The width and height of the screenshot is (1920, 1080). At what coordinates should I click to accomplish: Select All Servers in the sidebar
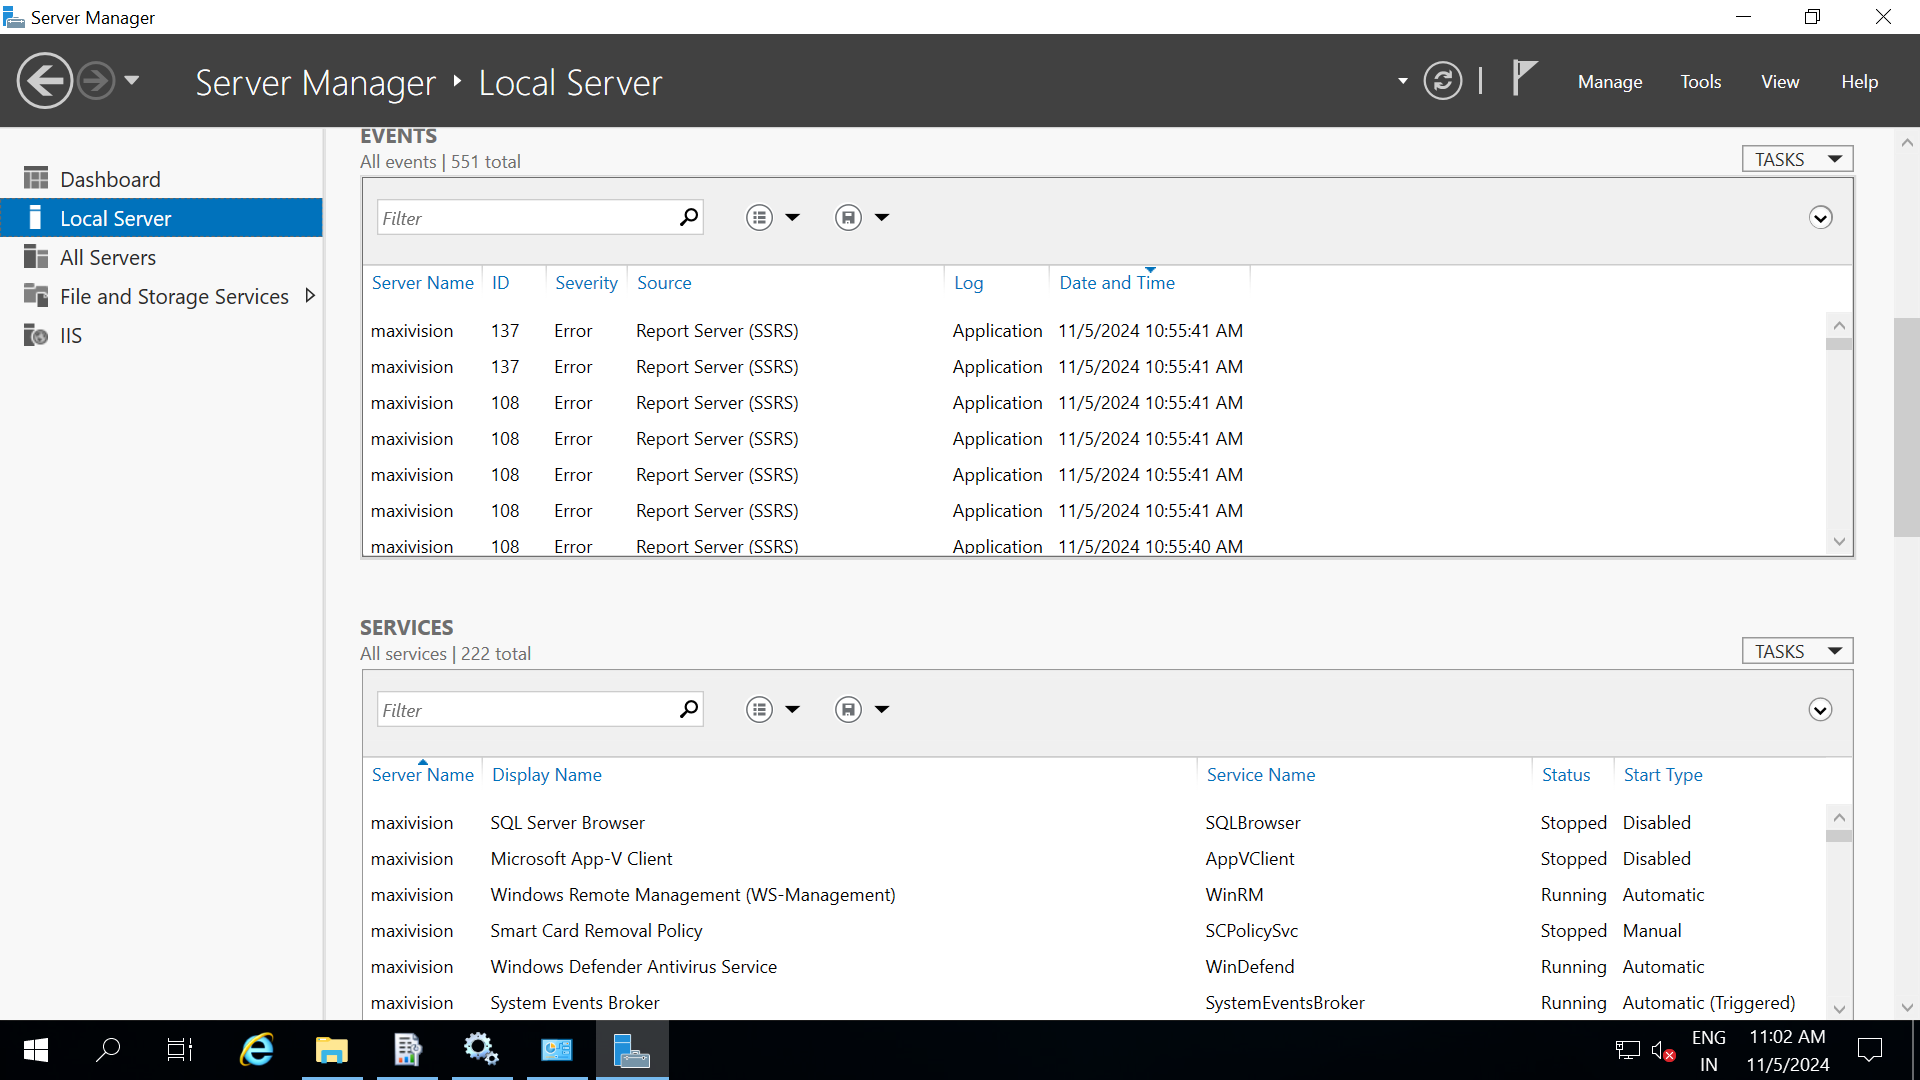[161, 257]
